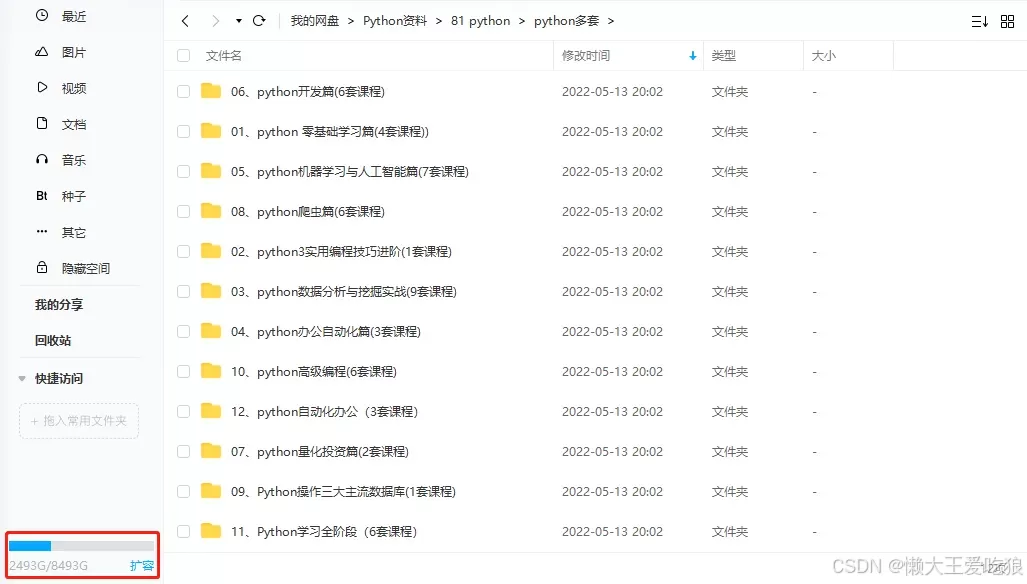Toggle 修改时间 sort order arrow
The height and width of the screenshot is (584, 1027).
point(692,56)
